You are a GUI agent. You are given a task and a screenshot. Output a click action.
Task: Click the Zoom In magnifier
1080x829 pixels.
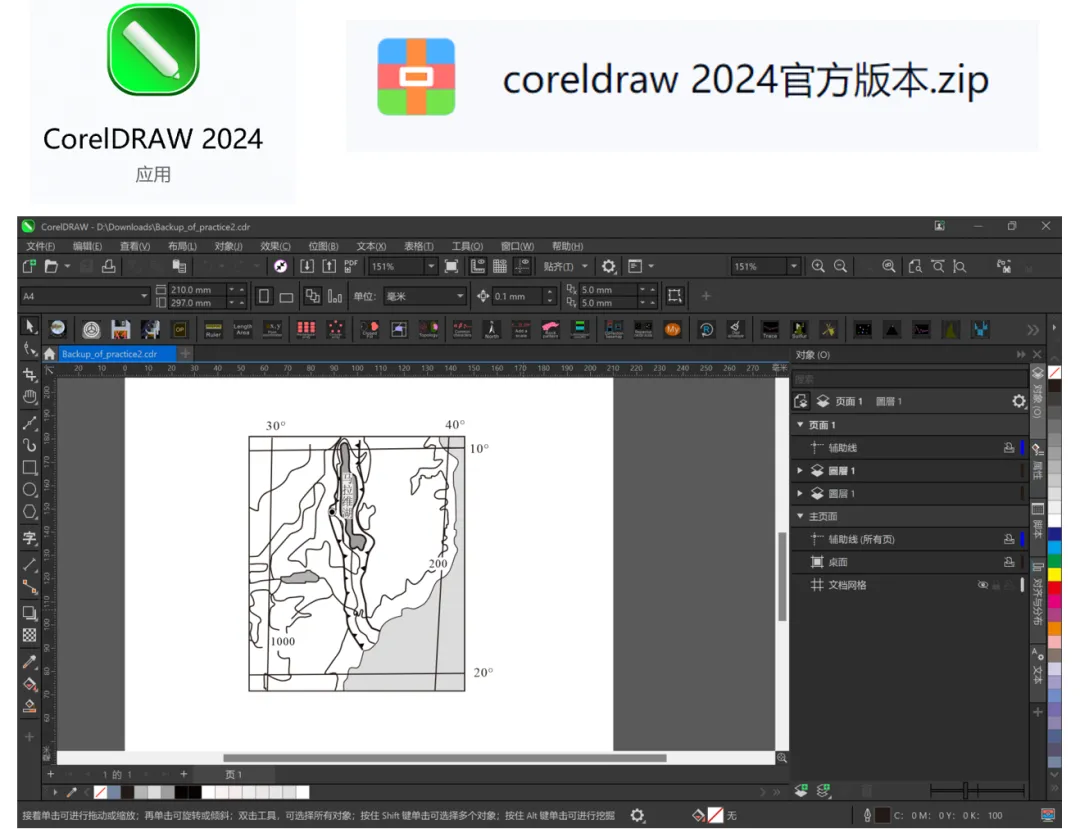pos(818,266)
